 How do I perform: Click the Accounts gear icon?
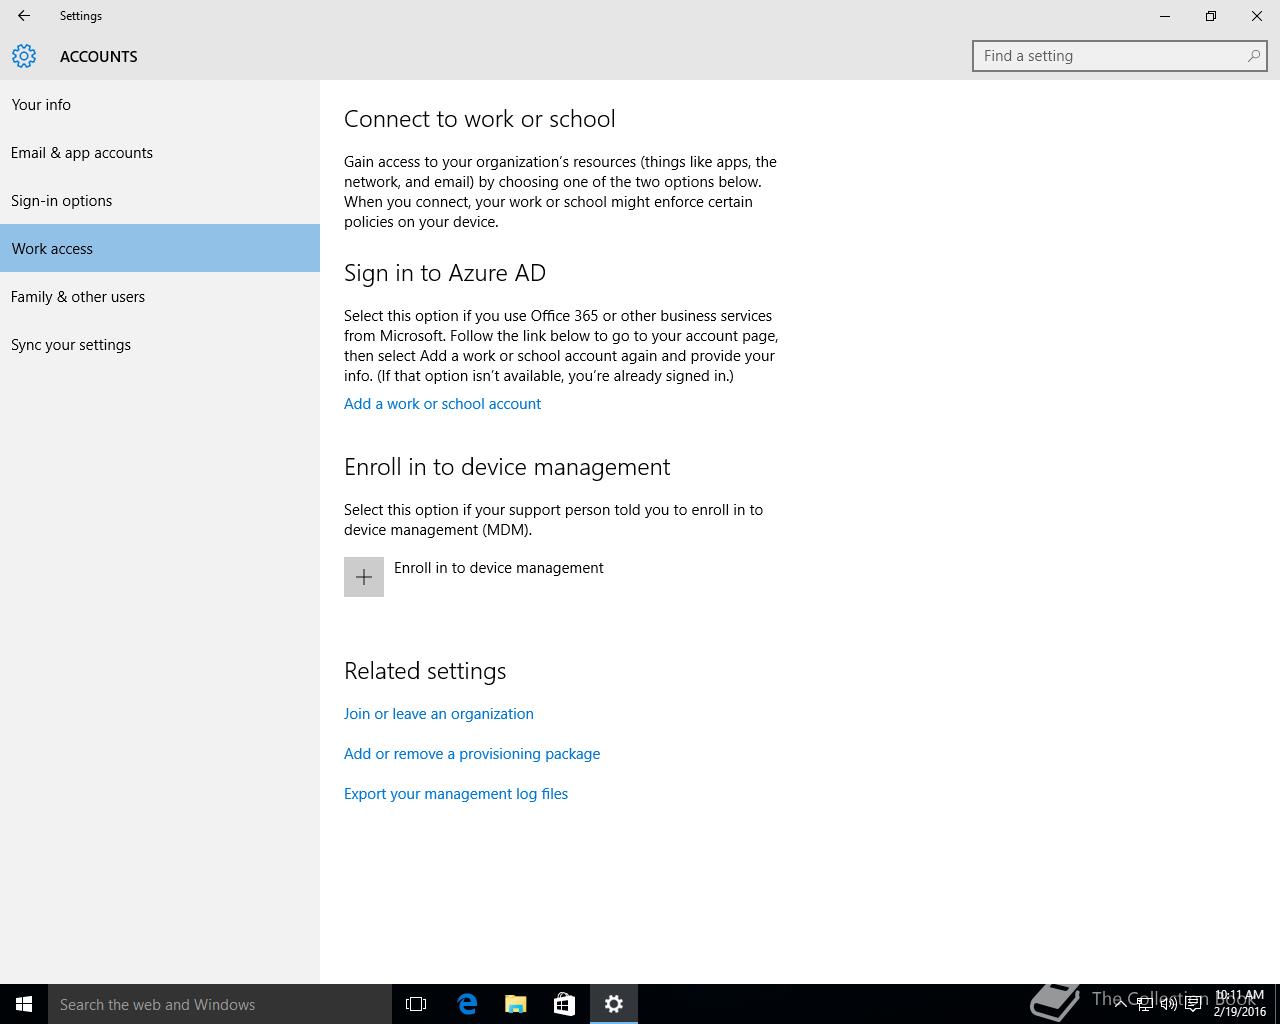point(24,56)
